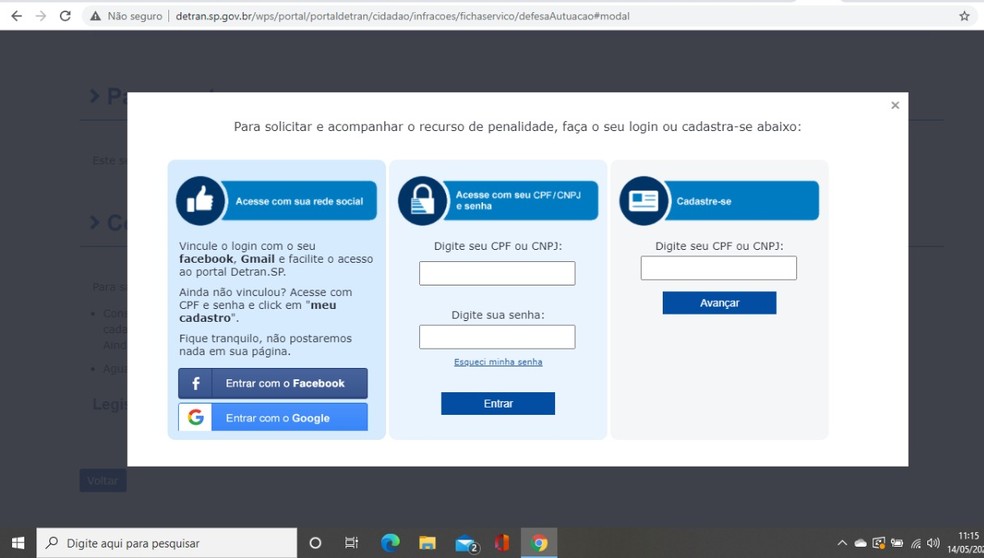Image resolution: width=984 pixels, height=558 pixels.
Task: Open File Explorer from taskbar
Action: [427, 543]
